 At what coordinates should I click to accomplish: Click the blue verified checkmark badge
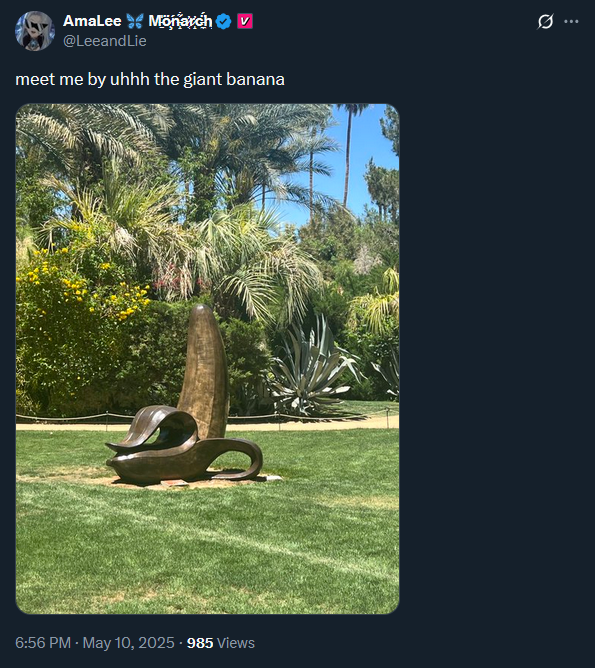click(223, 21)
